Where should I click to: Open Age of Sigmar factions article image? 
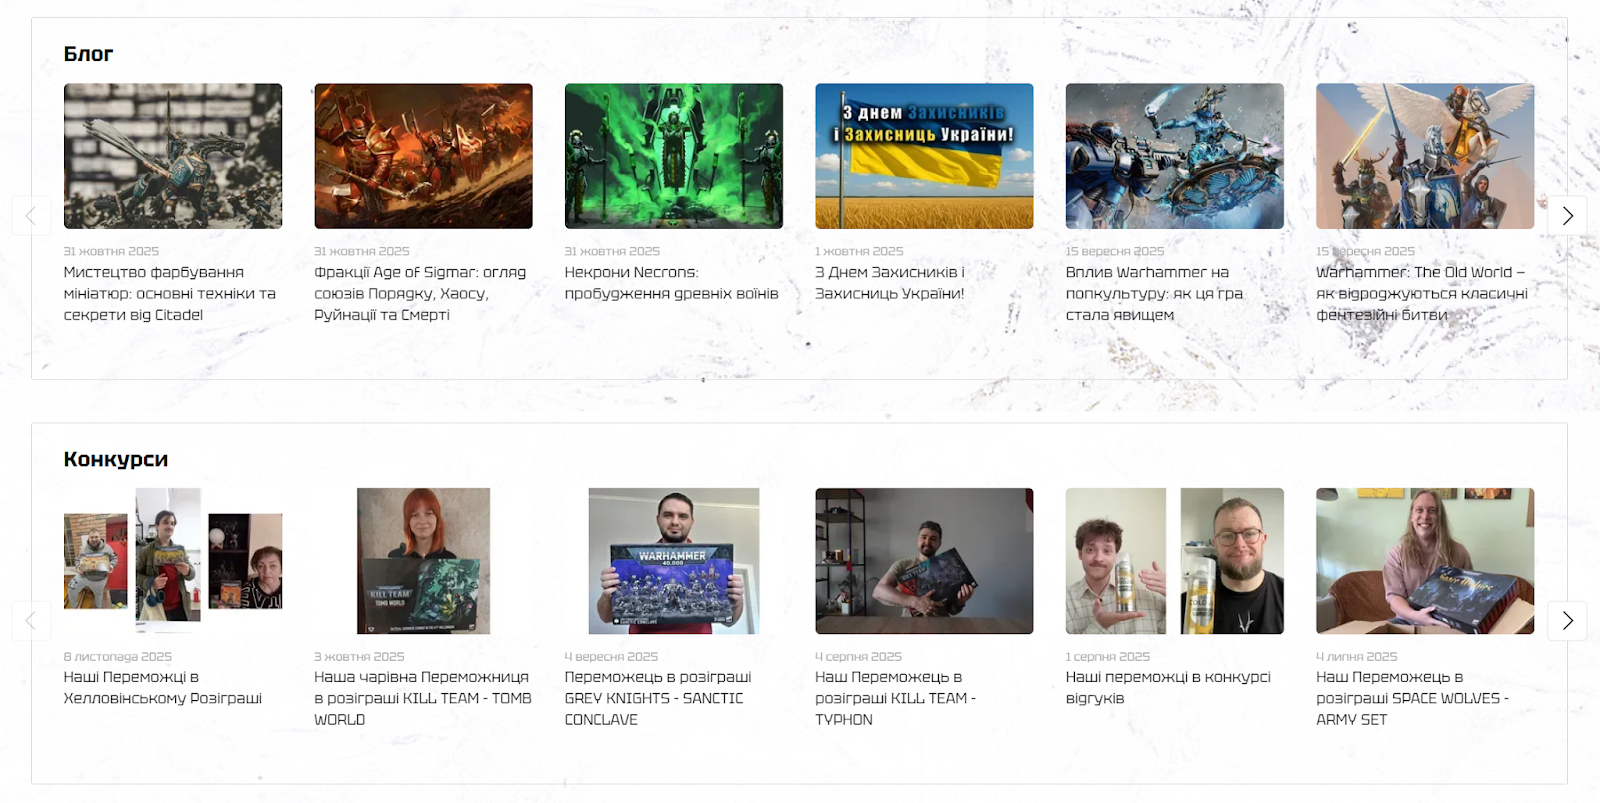423,156
